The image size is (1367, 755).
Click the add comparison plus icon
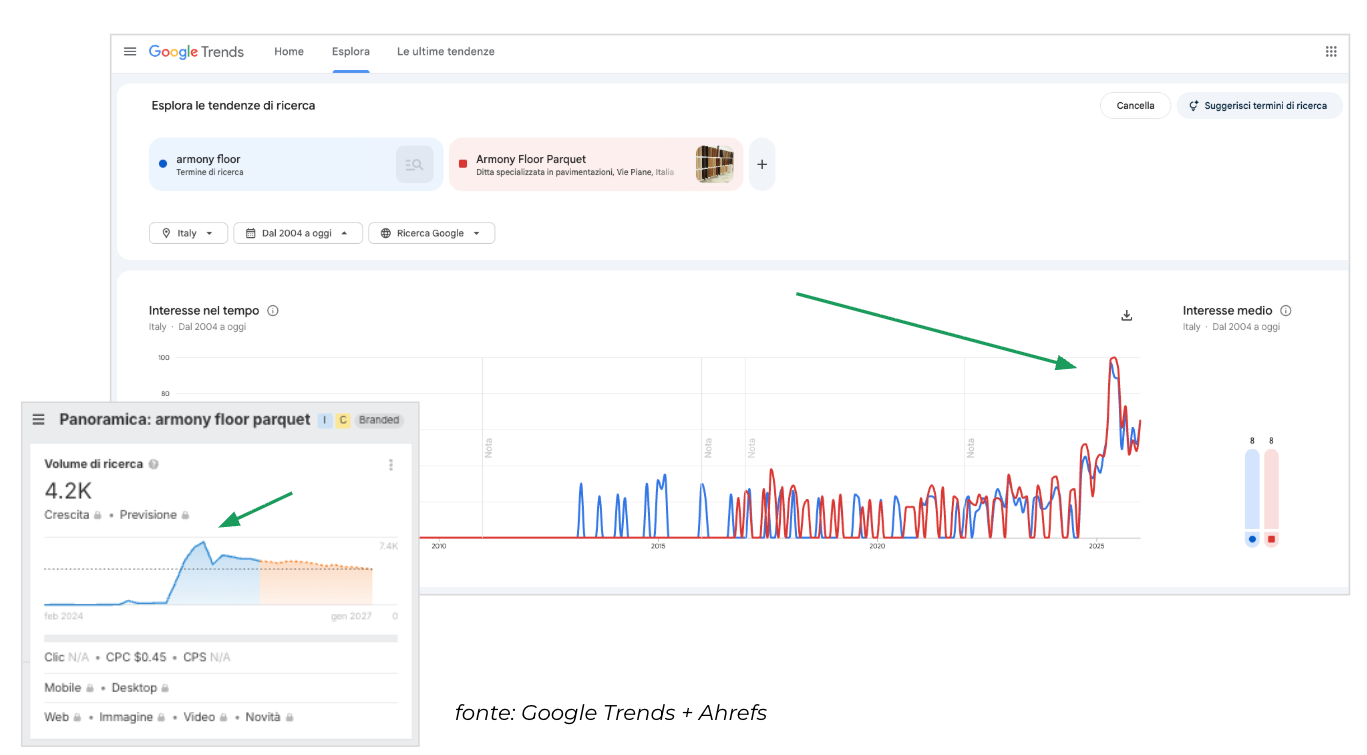point(762,164)
